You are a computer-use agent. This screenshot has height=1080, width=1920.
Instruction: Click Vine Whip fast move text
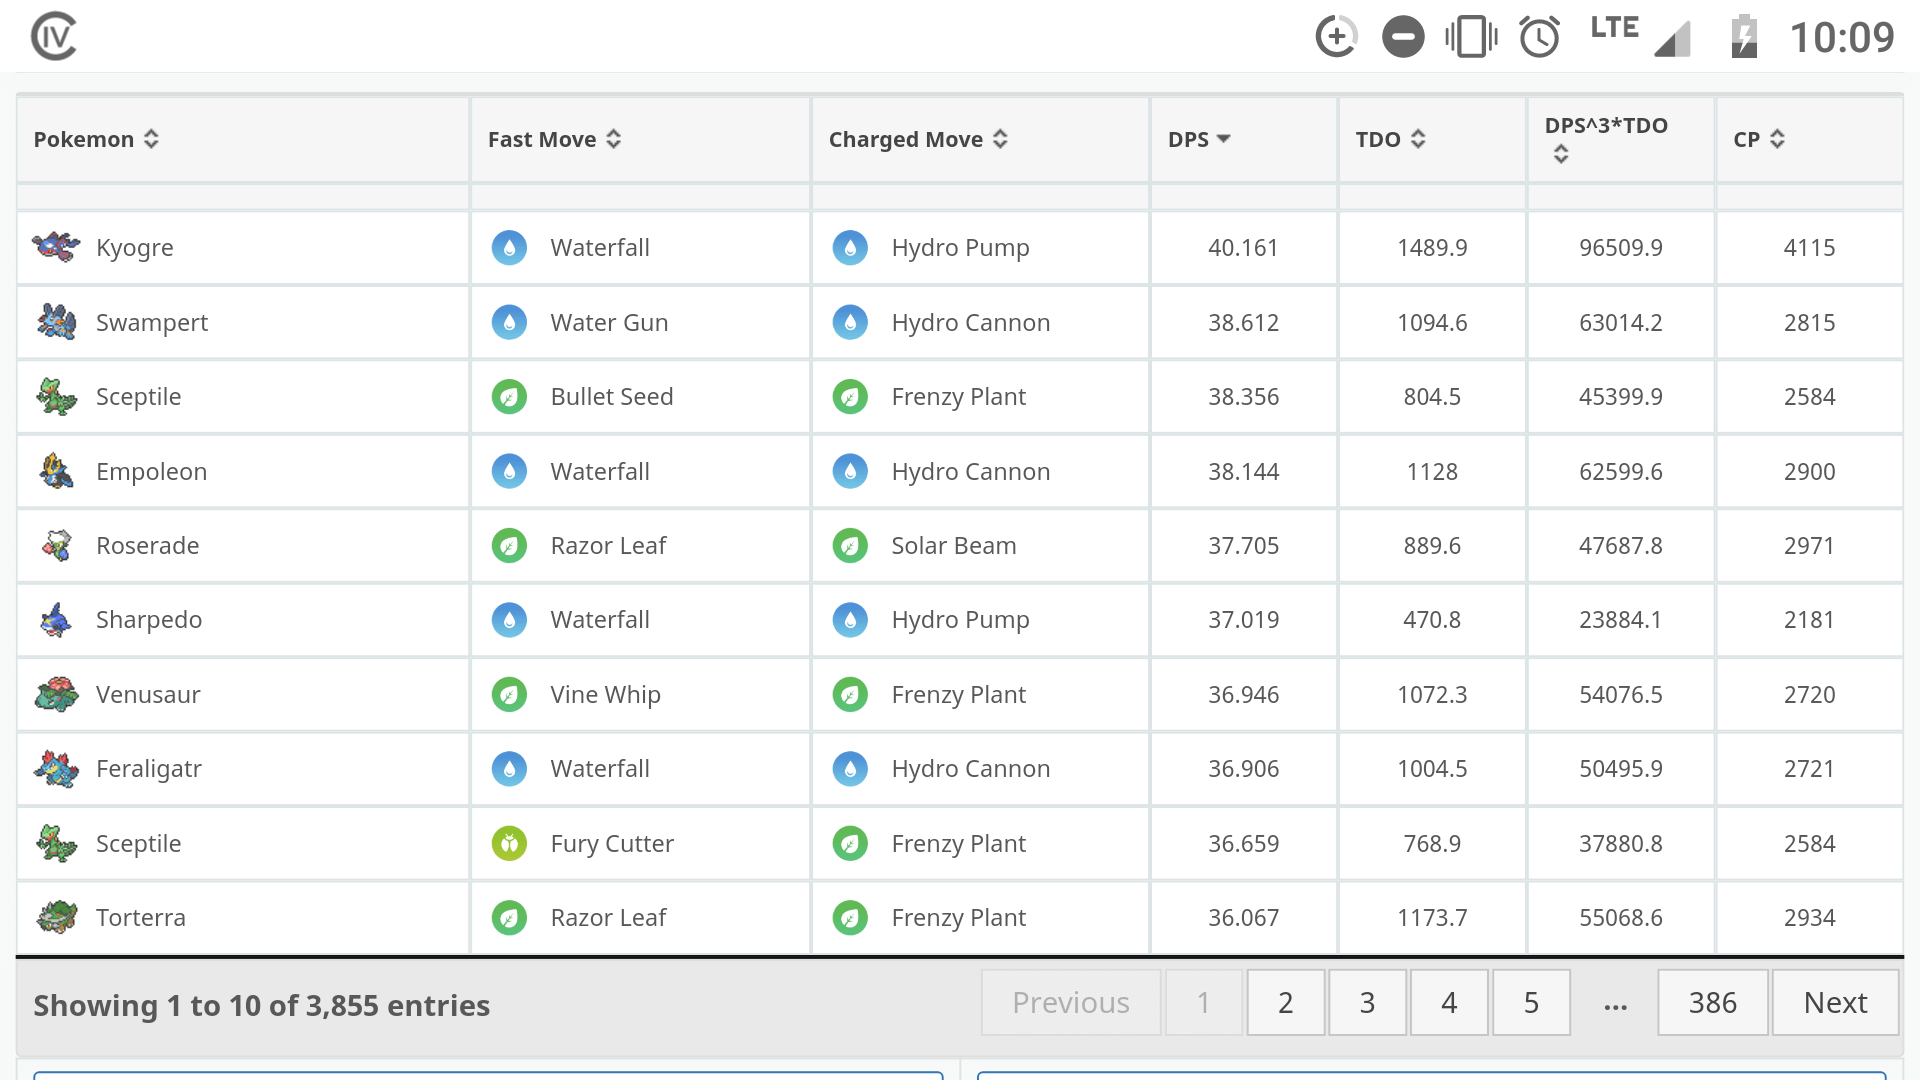tap(606, 695)
